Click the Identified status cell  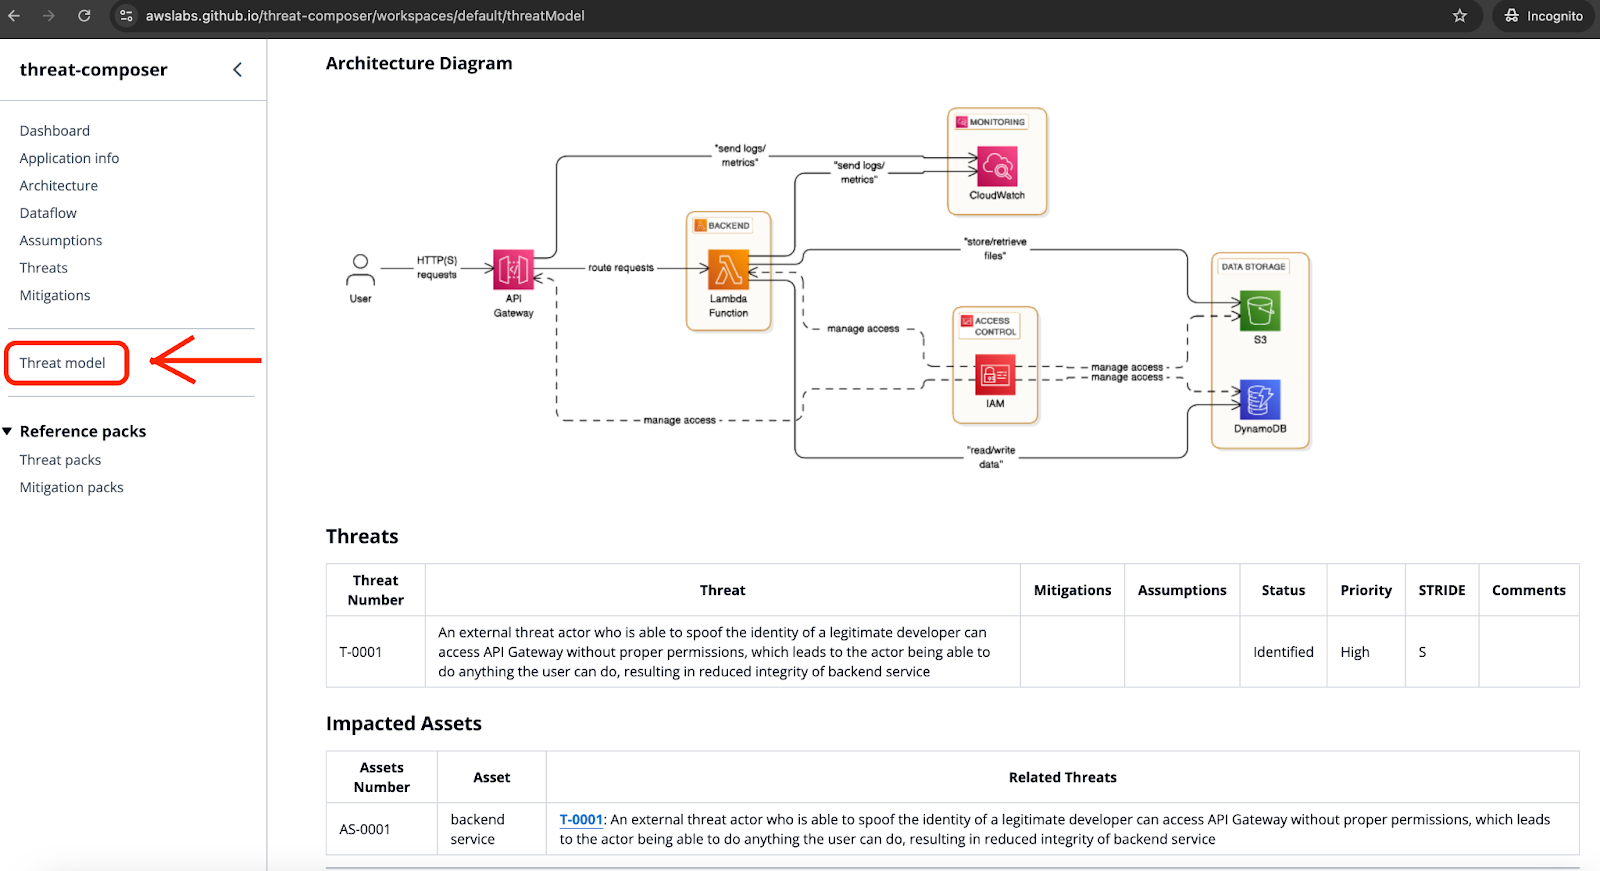coord(1283,652)
